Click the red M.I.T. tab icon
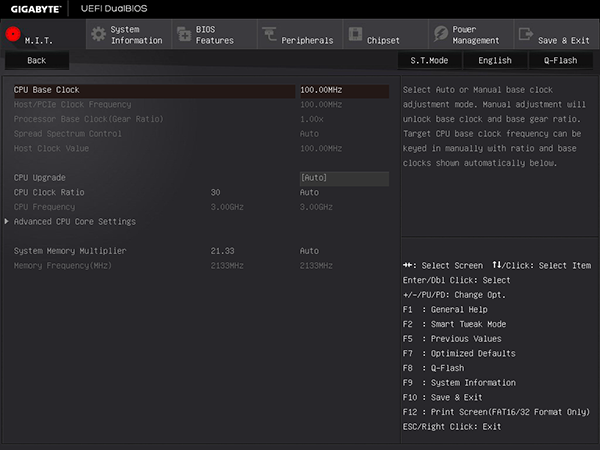Image resolution: width=600 pixels, height=450 pixels. click(13, 34)
